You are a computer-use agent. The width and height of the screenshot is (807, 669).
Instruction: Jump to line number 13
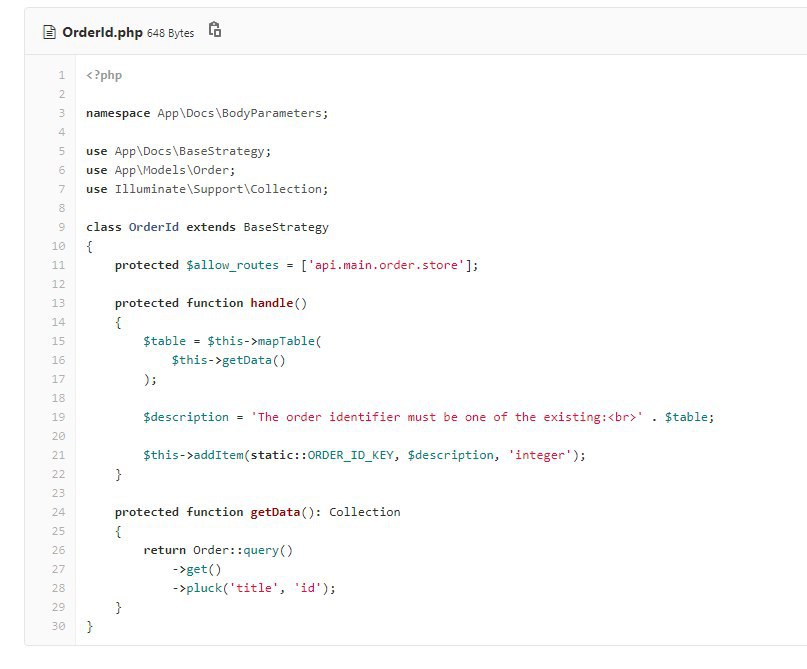[58, 303]
